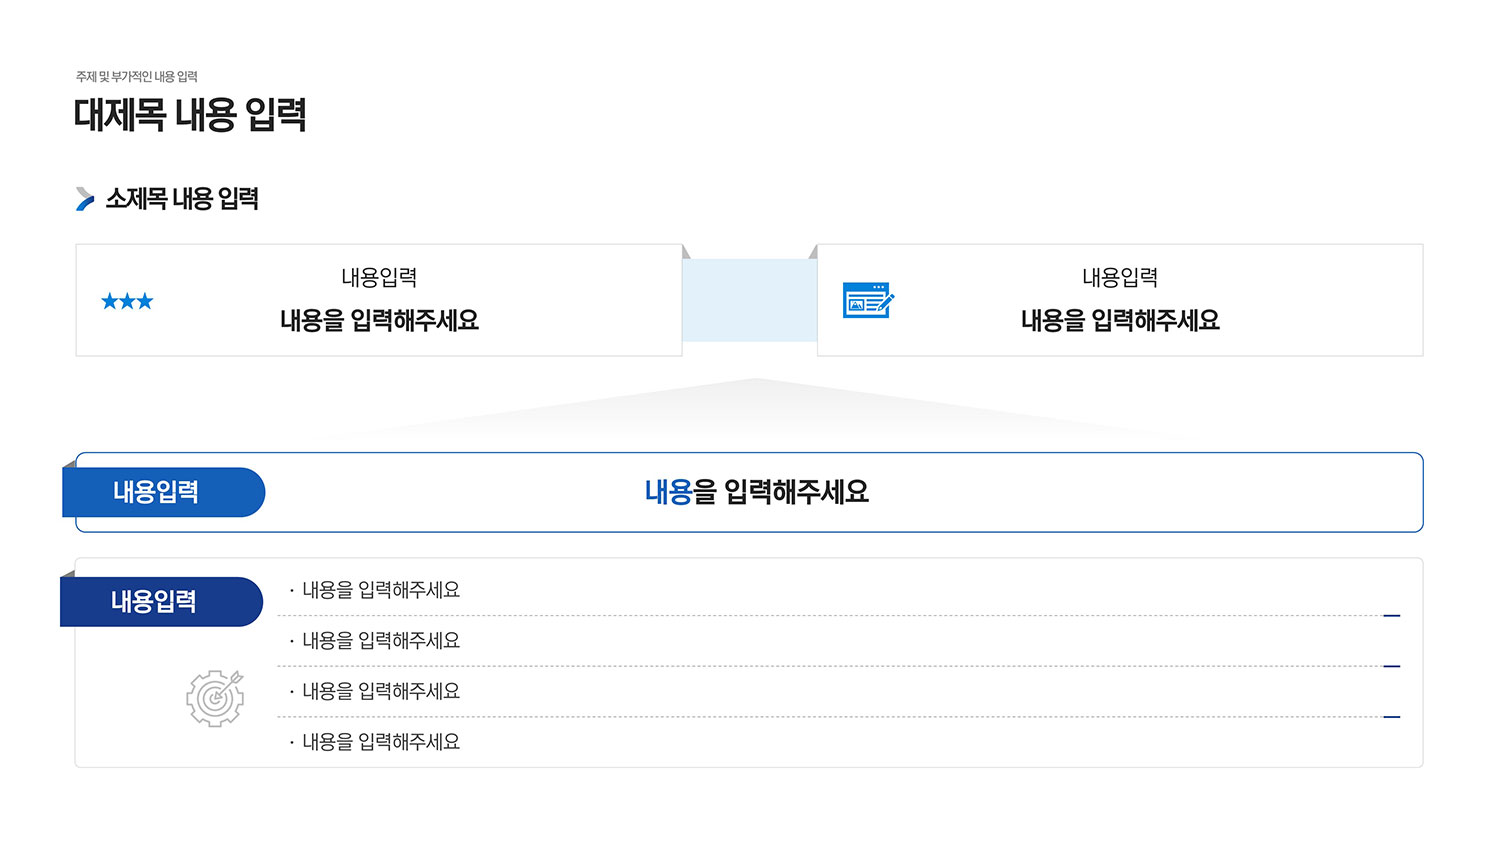
Task: Click the three blue stars icon
Action: (x=127, y=301)
